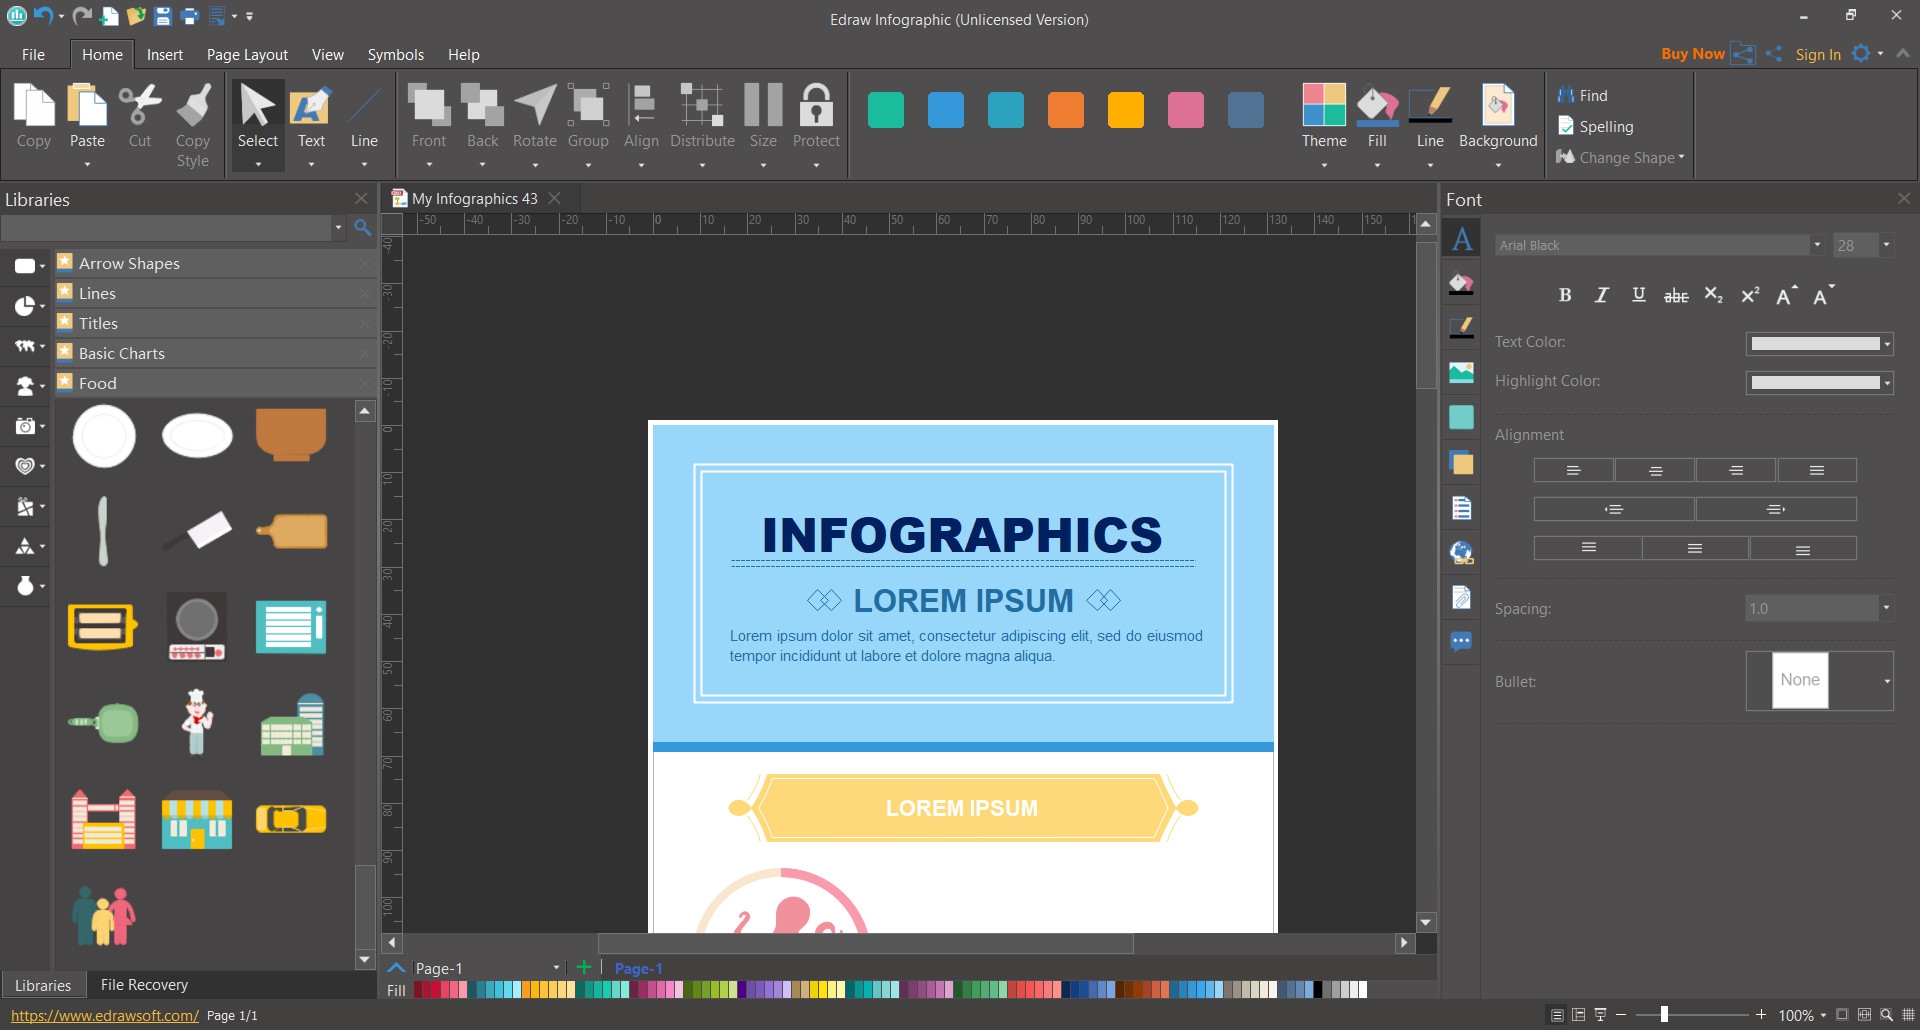Open the Text Color dropdown

(1887, 344)
